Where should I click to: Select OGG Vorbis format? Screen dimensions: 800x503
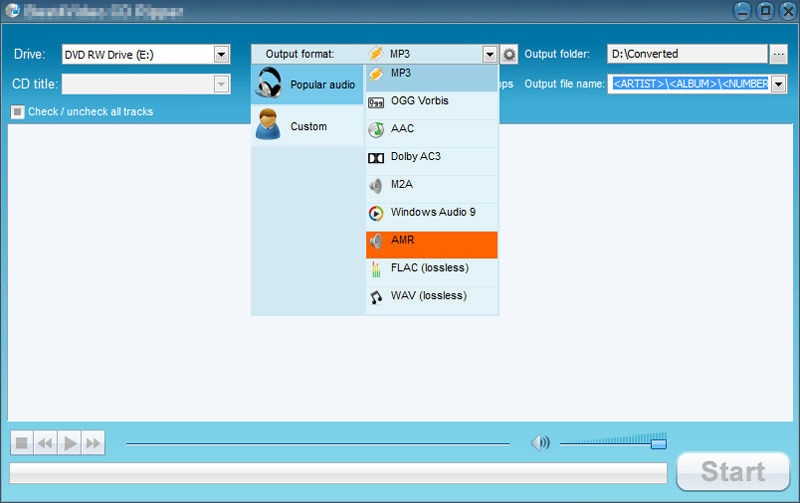click(x=431, y=102)
